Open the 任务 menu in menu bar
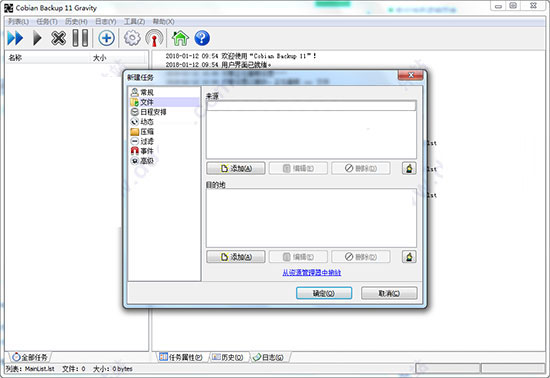 tap(47, 22)
